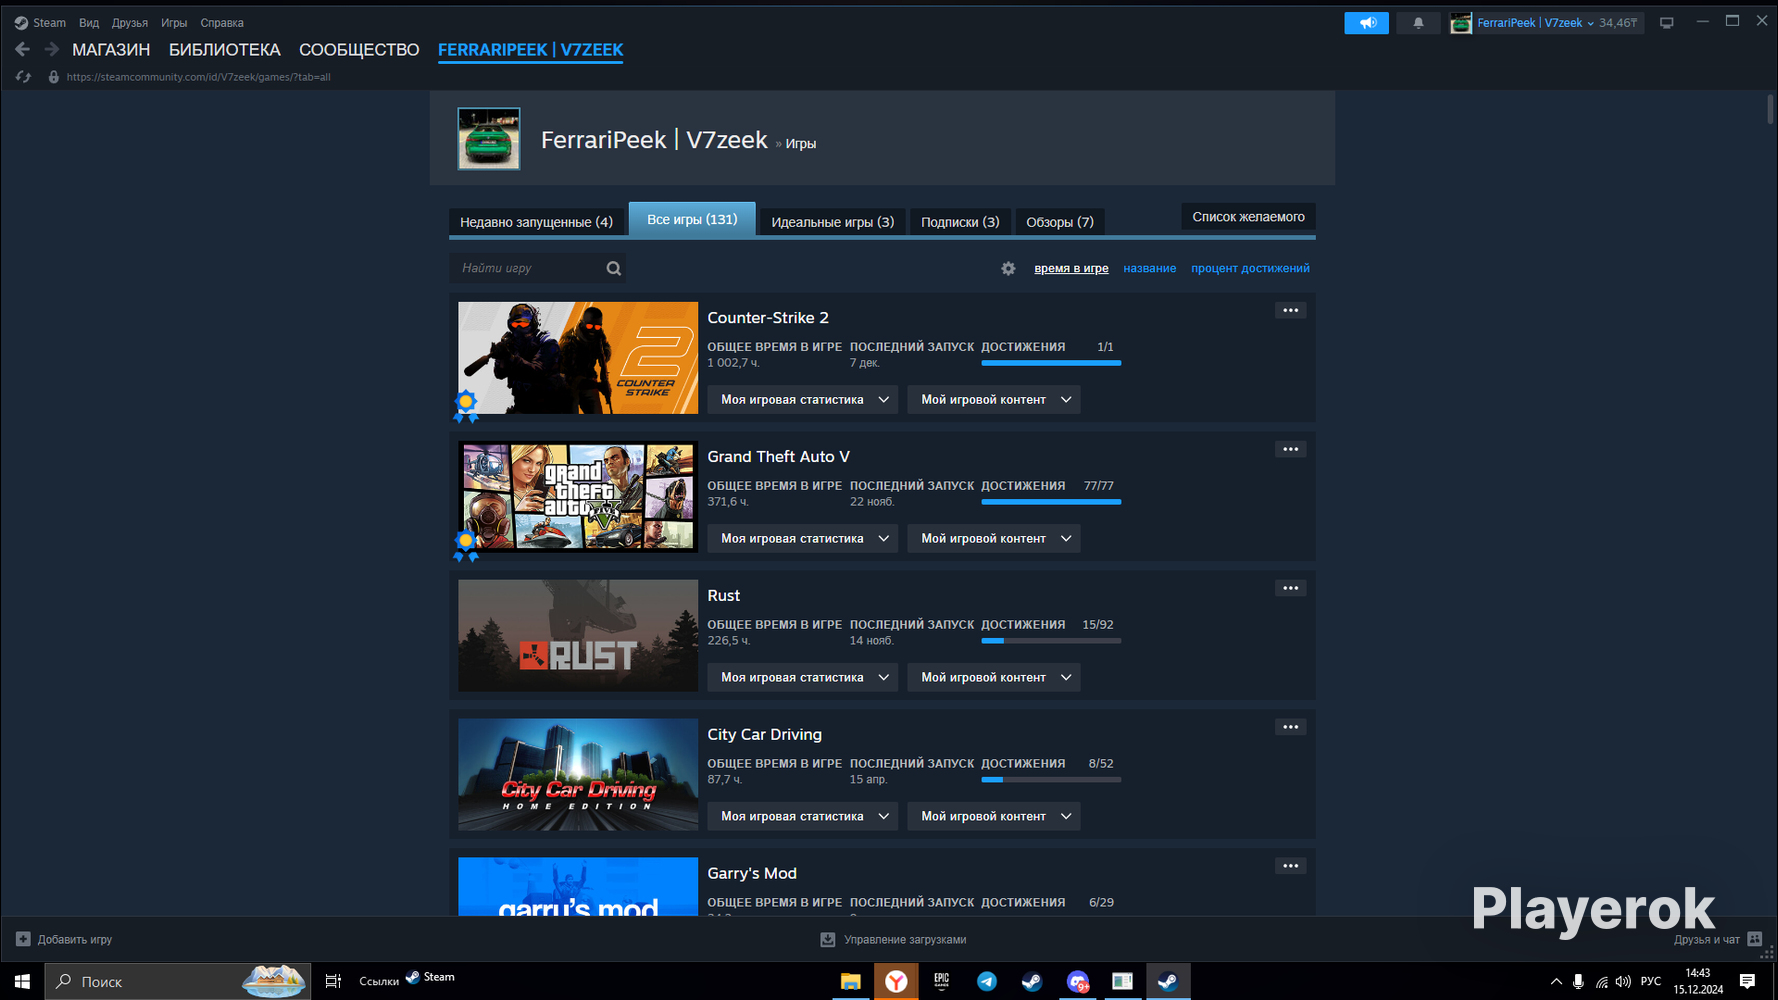The width and height of the screenshot is (1778, 1000).
Task: Open the FERRARIPEEK | V7ZEEK navigation tab
Action: (530, 50)
